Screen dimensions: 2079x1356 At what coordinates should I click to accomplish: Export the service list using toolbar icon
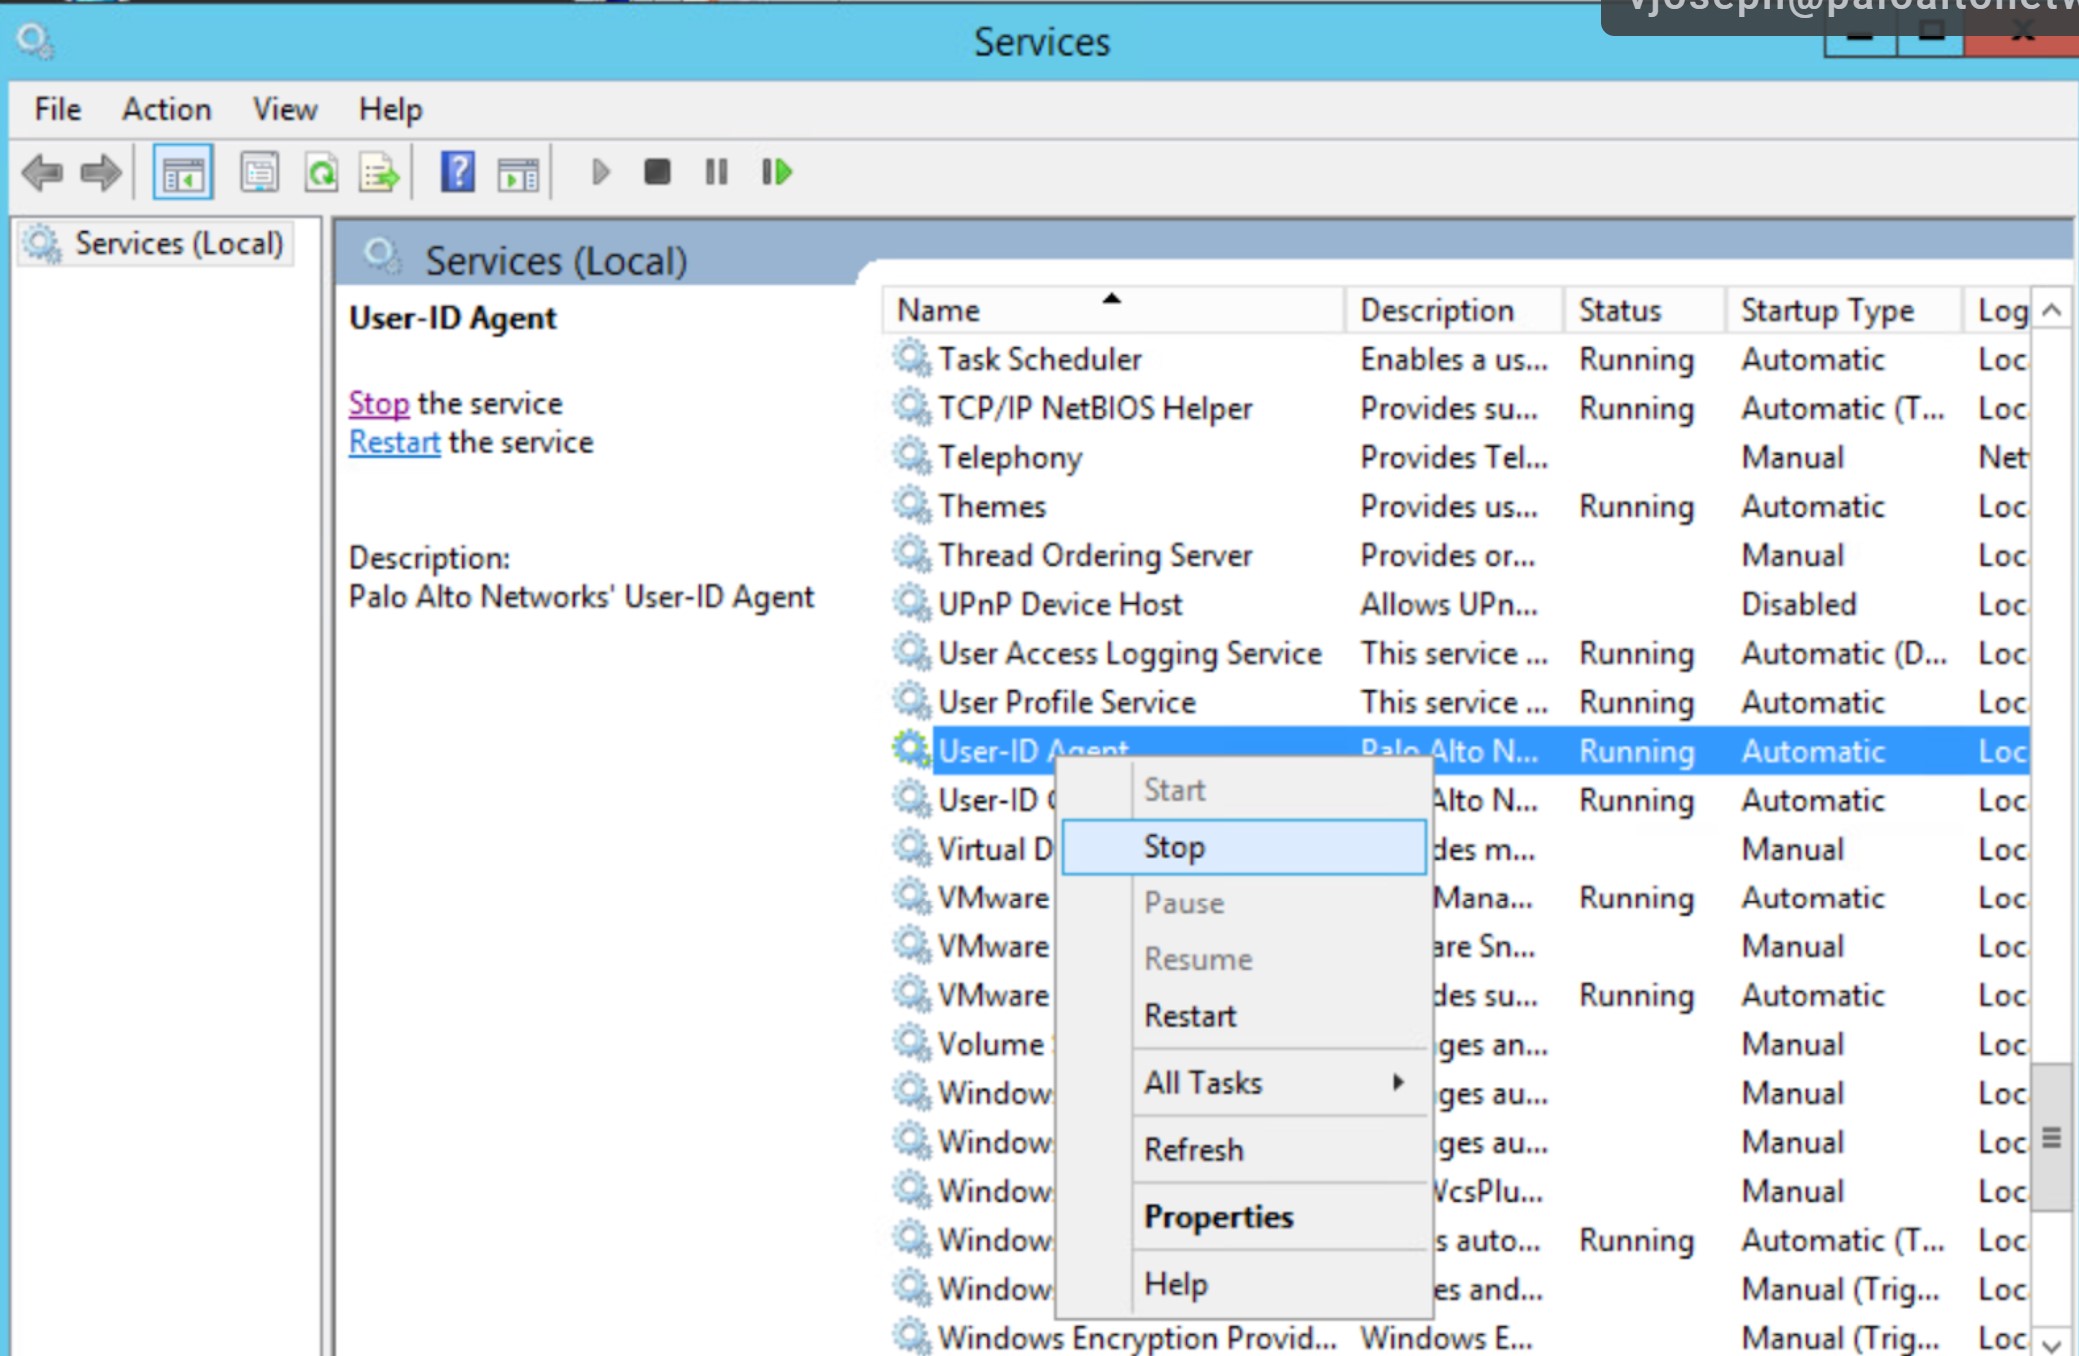[378, 172]
